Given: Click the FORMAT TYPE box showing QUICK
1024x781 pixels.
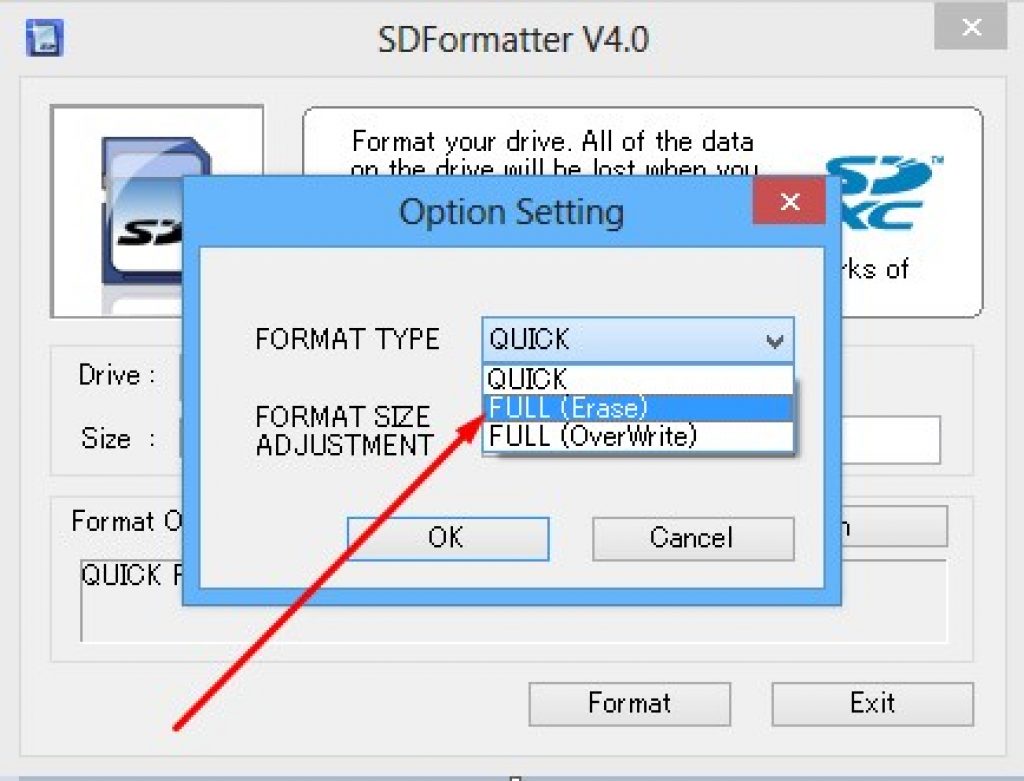Looking at the screenshot, I should (622, 340).
